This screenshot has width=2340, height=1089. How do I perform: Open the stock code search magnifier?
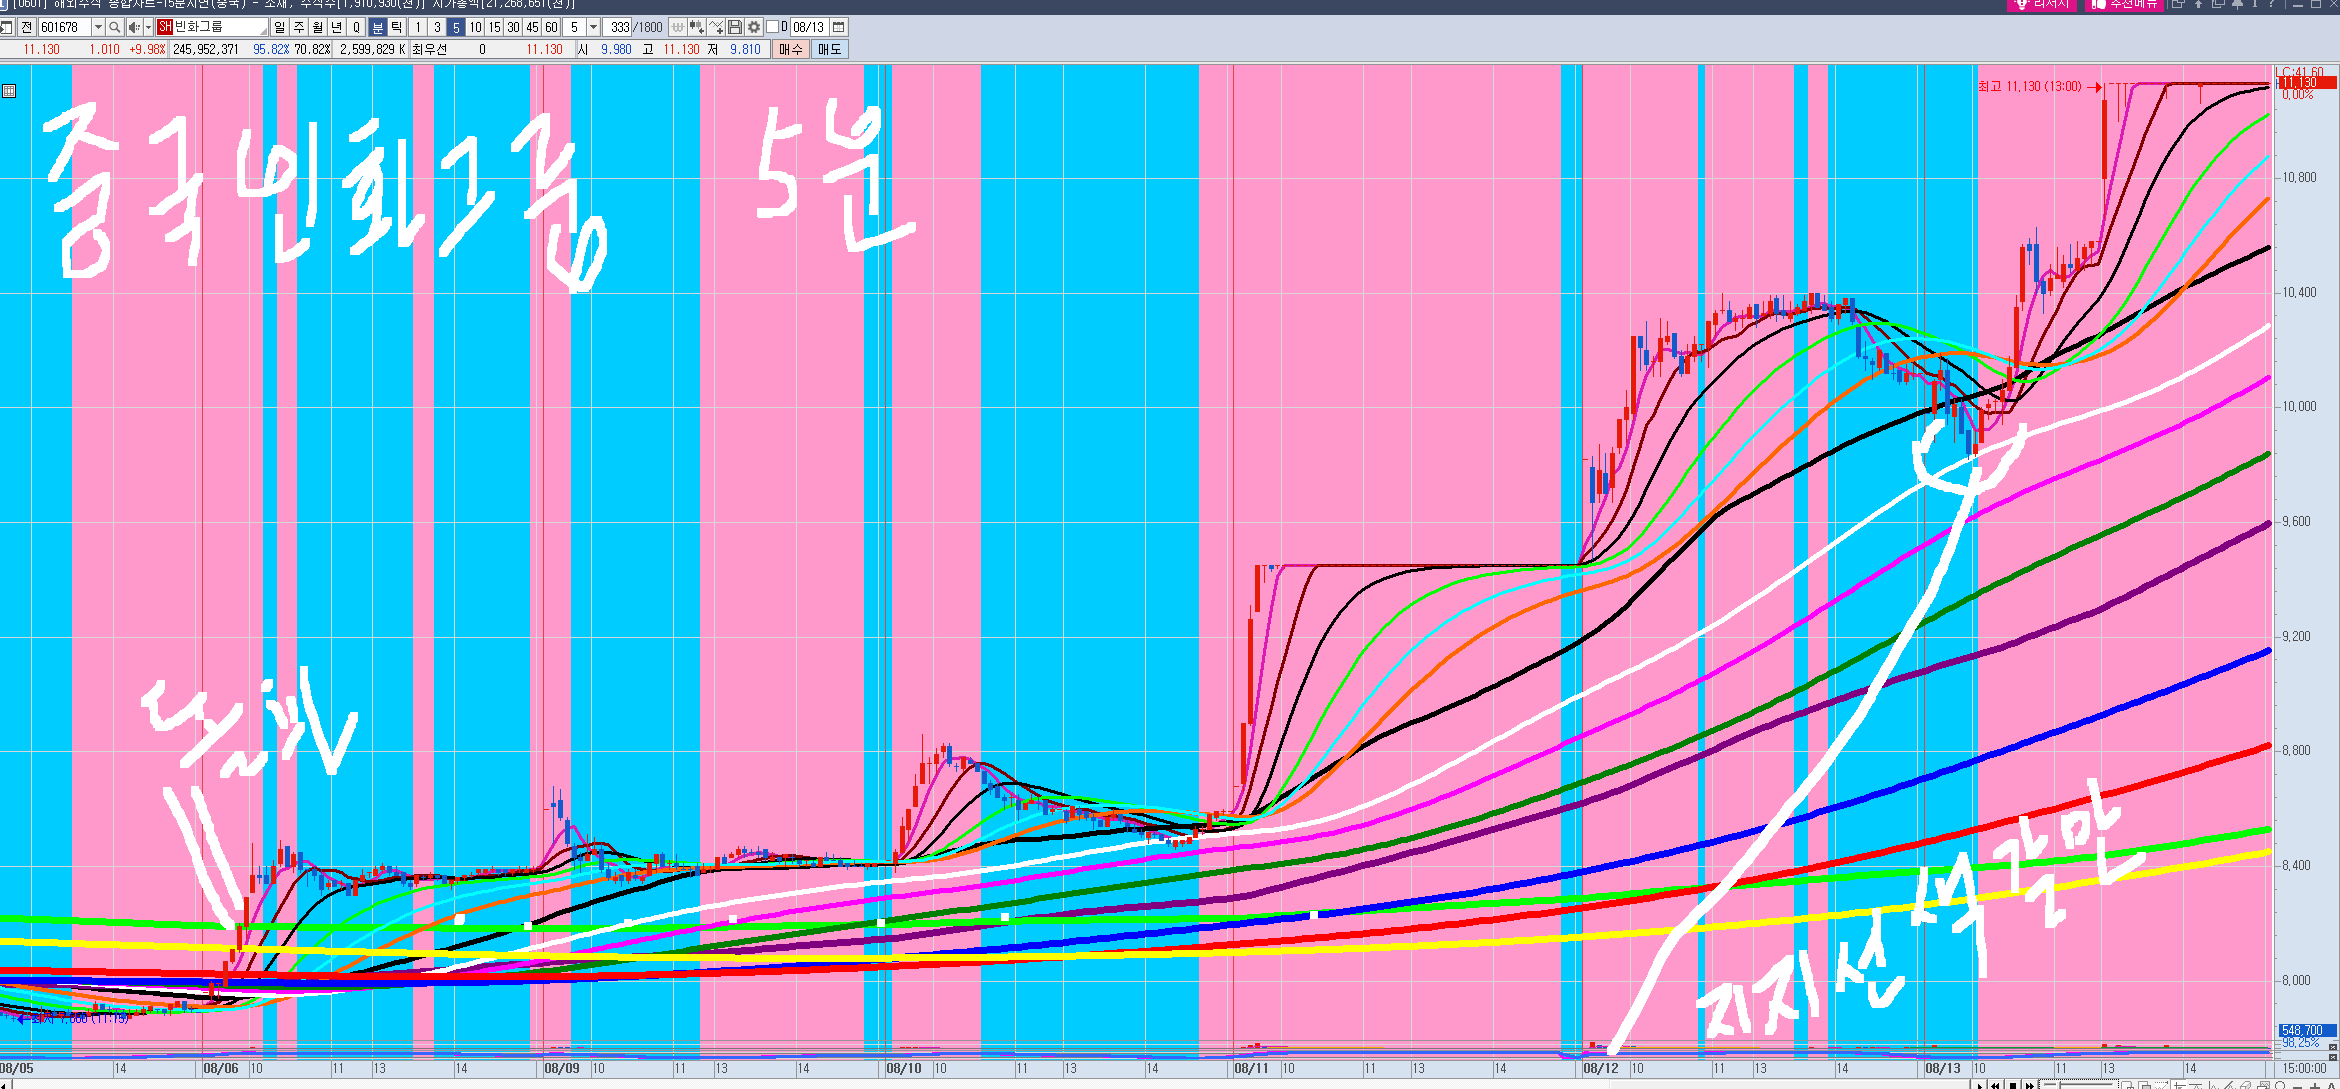point(114,27)
